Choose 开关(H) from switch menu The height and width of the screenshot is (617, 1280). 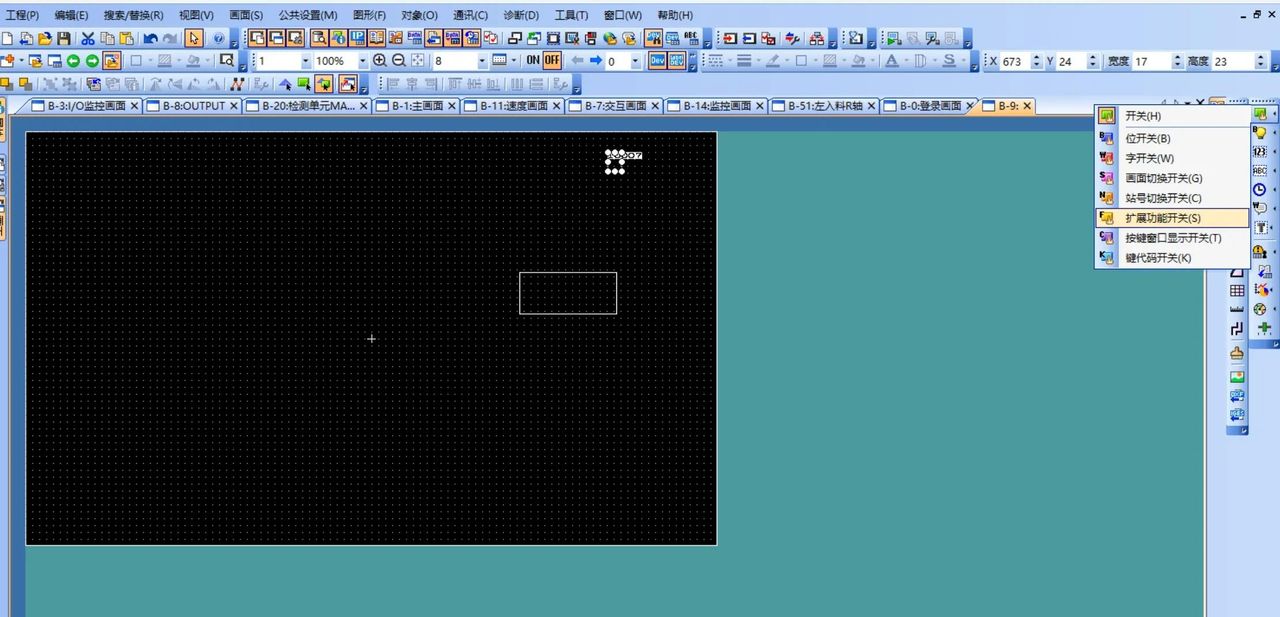(x=1172, y=116)
